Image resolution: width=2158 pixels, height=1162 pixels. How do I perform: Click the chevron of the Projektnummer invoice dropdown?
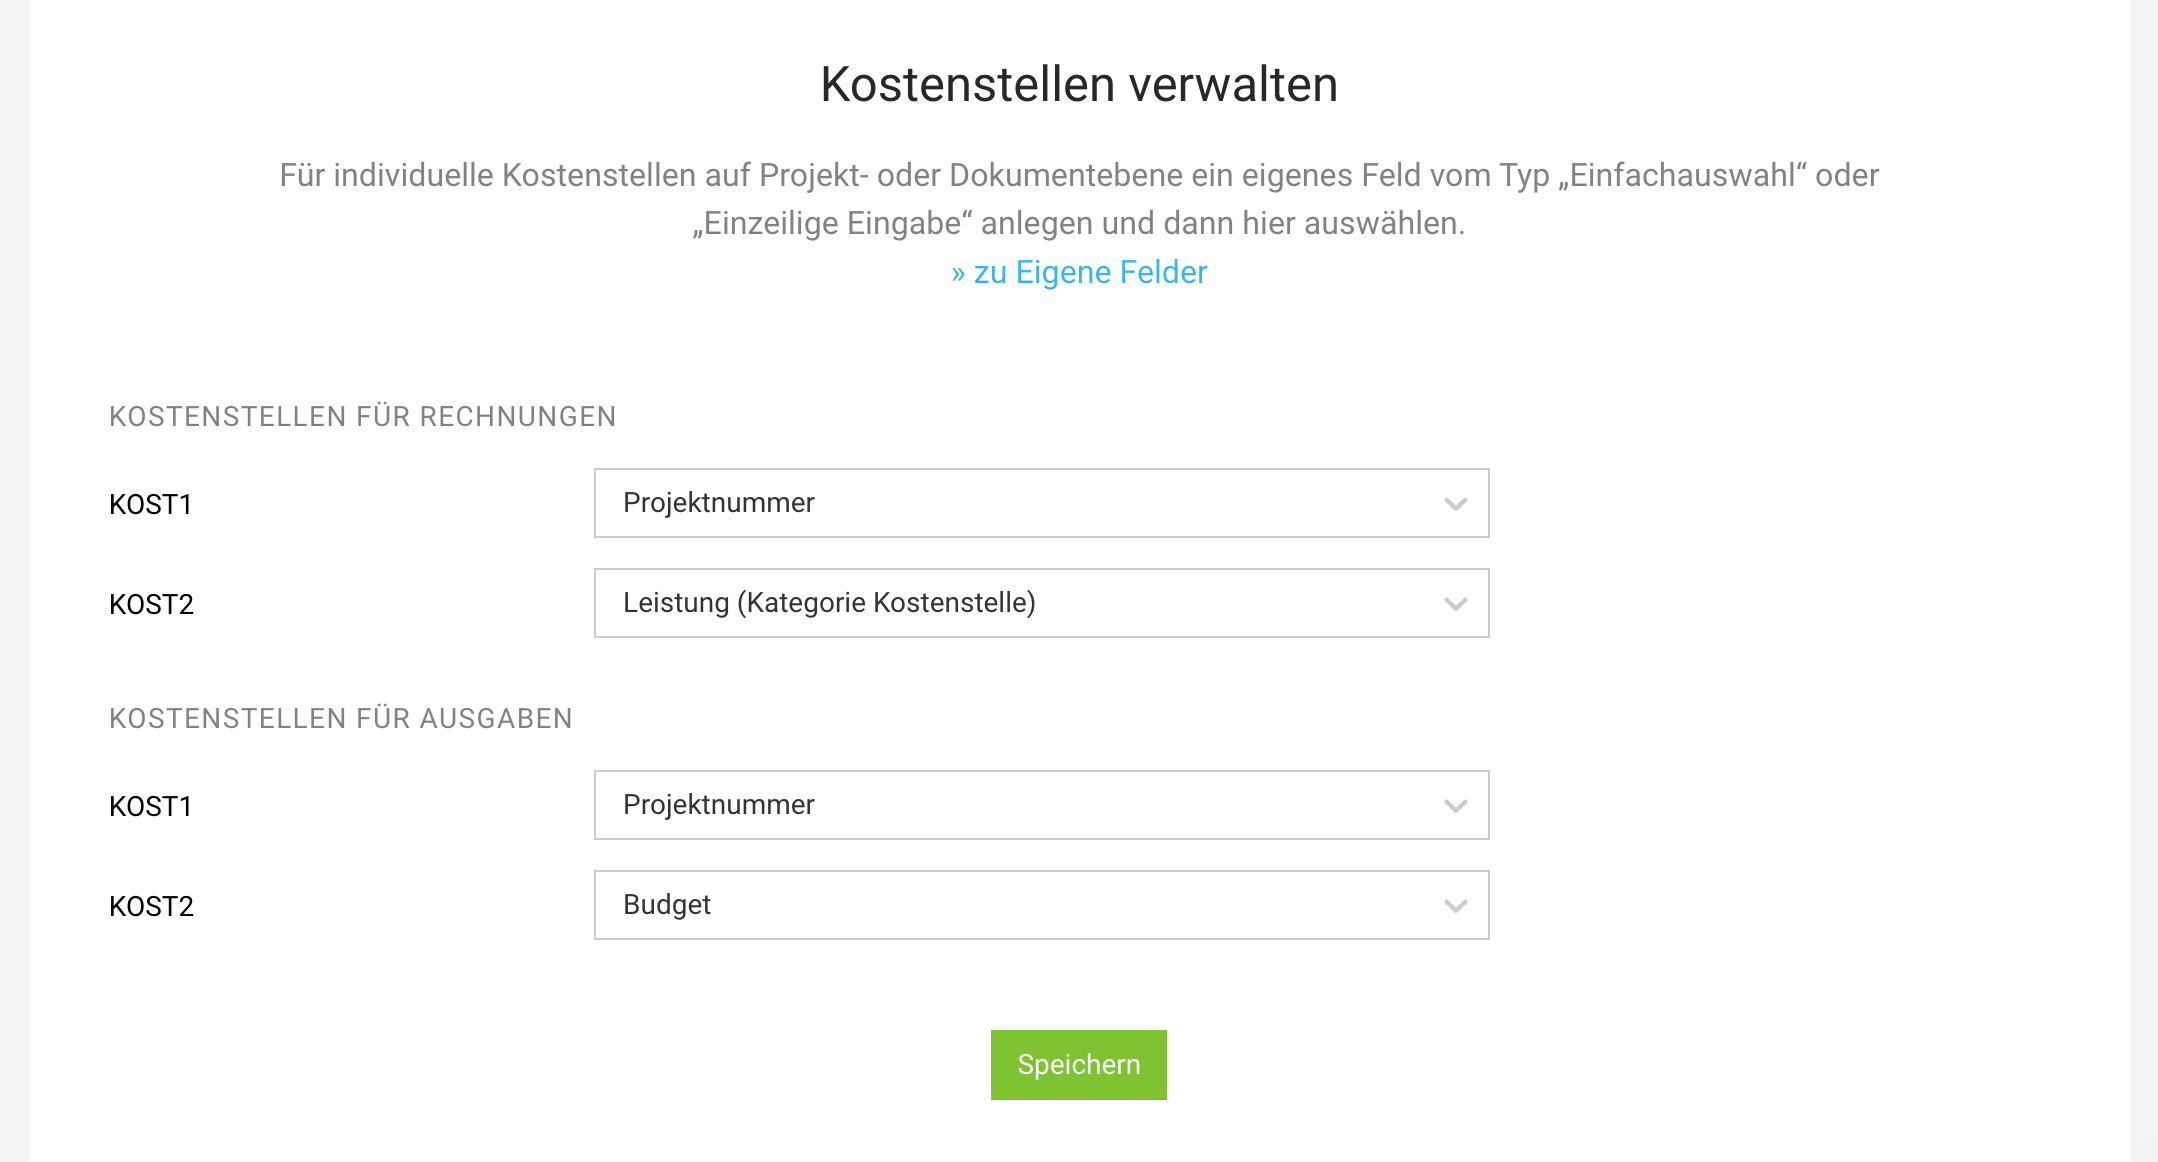point(1455,503)
